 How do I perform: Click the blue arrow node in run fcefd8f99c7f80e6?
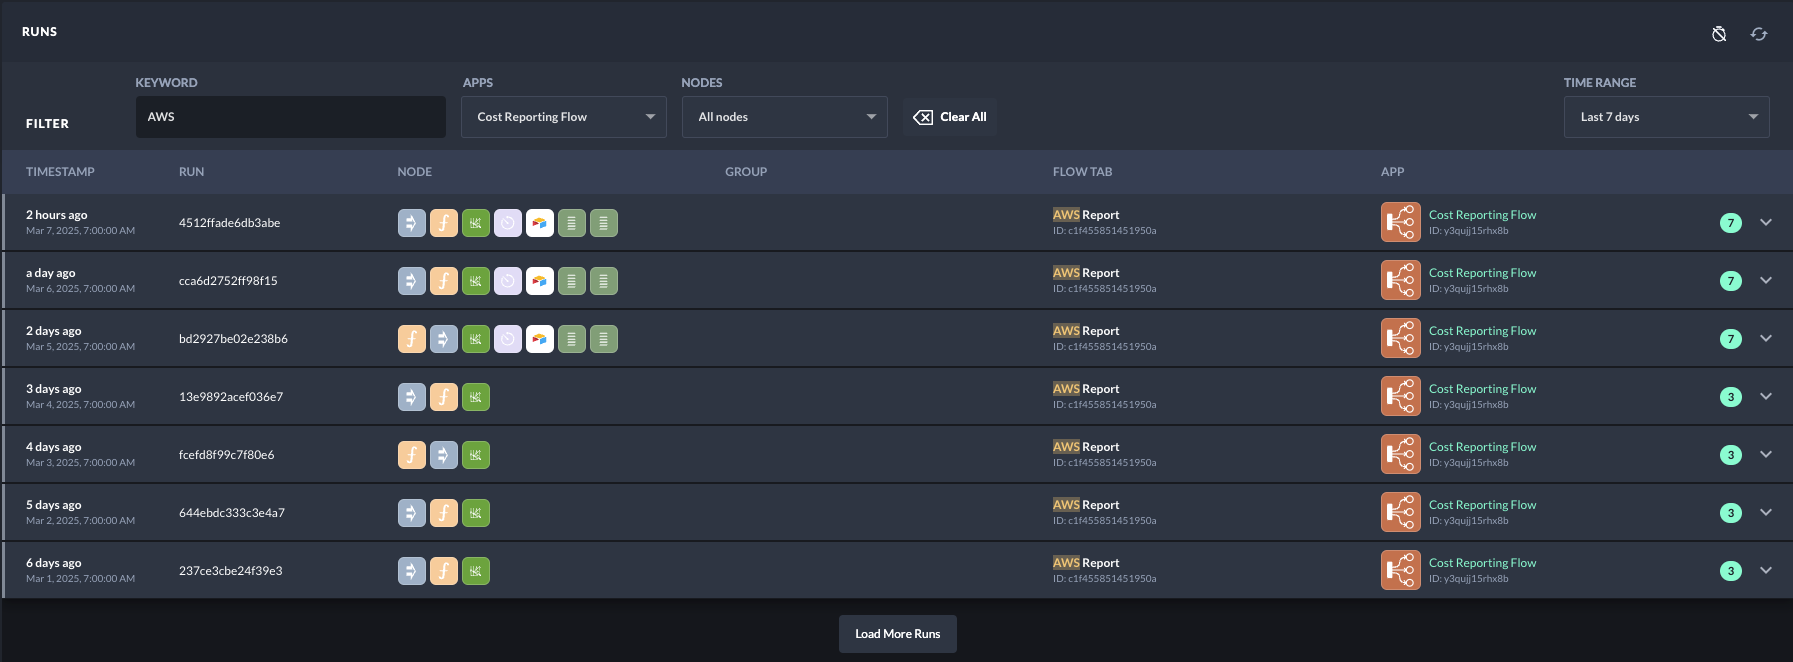[x=444, y=455]
